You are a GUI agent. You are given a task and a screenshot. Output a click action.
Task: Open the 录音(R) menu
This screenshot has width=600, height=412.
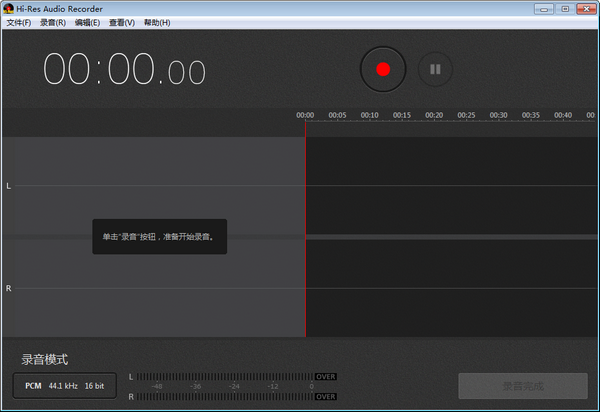53,22
